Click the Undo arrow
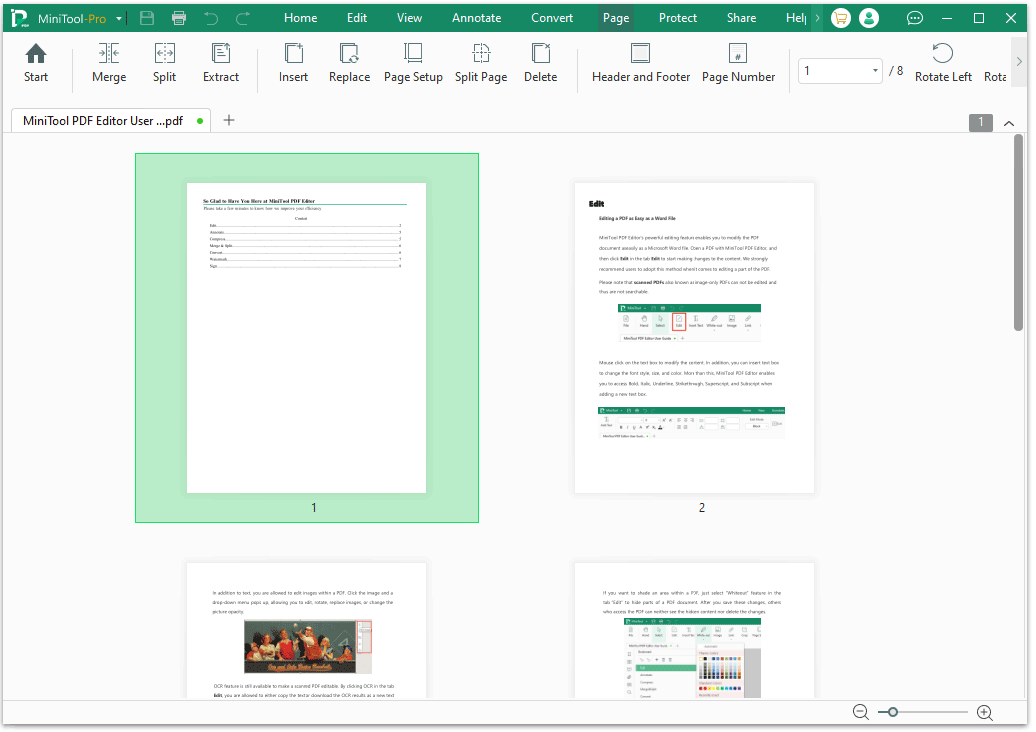 211,18
